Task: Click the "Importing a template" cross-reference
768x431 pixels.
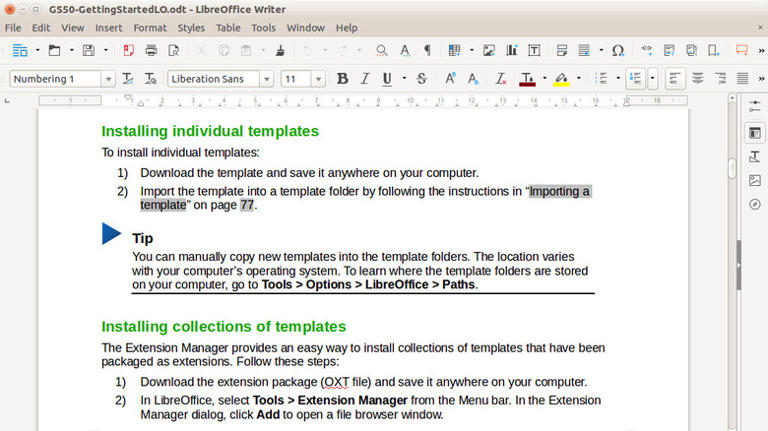Action: pyautogui.click(x=559, y=191)
